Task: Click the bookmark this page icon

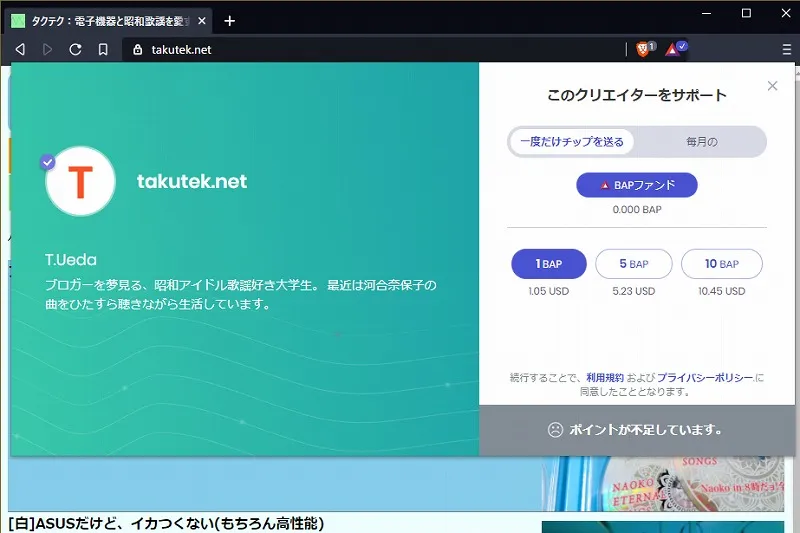Action: [x=103, y=49]
